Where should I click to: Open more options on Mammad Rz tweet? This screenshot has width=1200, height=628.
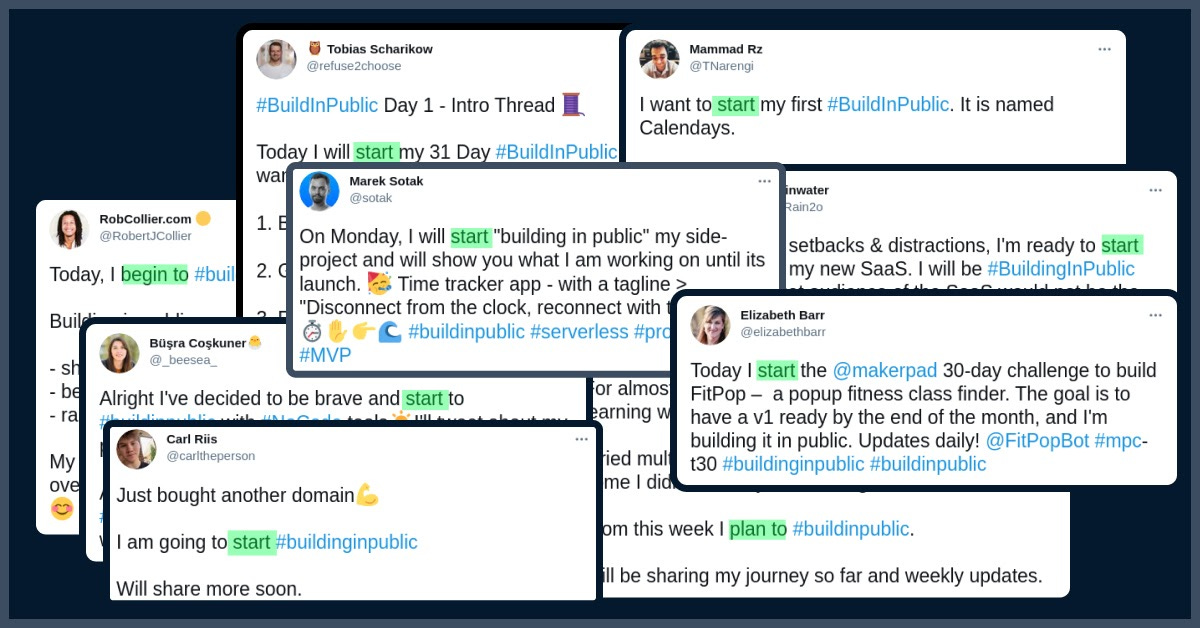pos(1104,49)
